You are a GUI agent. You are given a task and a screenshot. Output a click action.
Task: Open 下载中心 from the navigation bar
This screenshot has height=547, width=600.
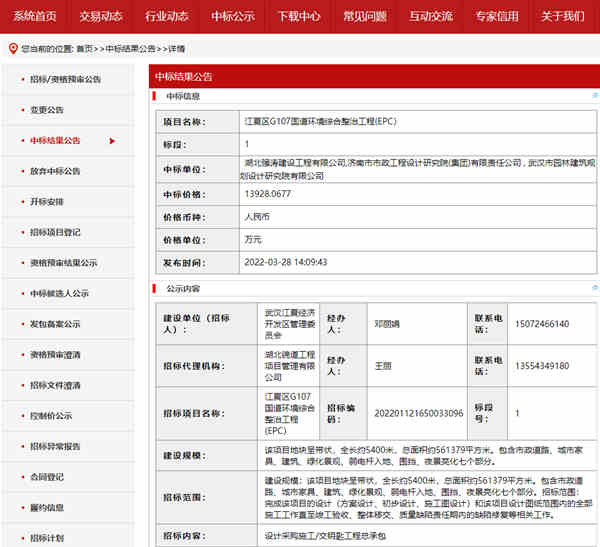click(x=299, y=16)
